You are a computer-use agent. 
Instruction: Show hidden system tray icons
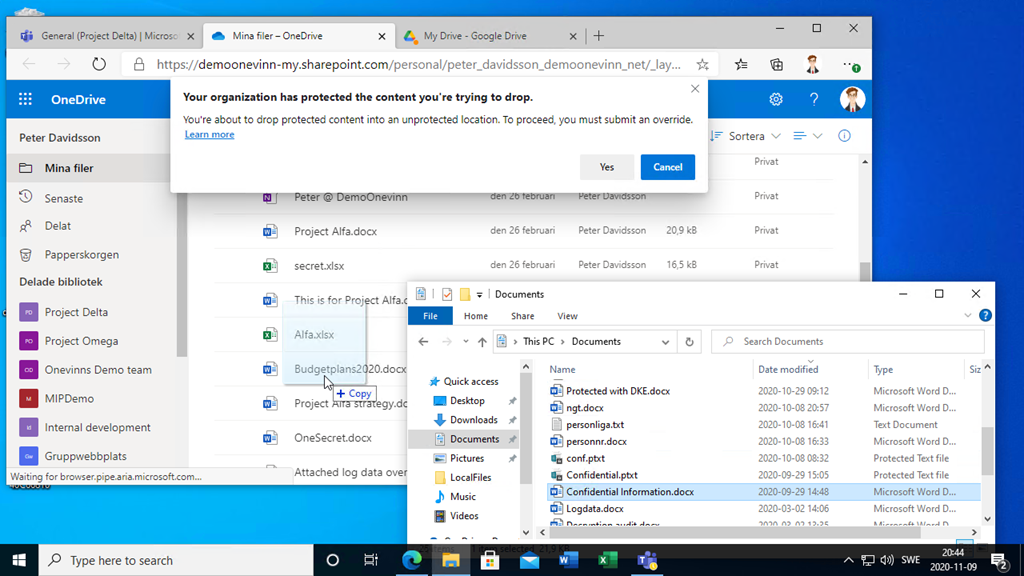849,560
